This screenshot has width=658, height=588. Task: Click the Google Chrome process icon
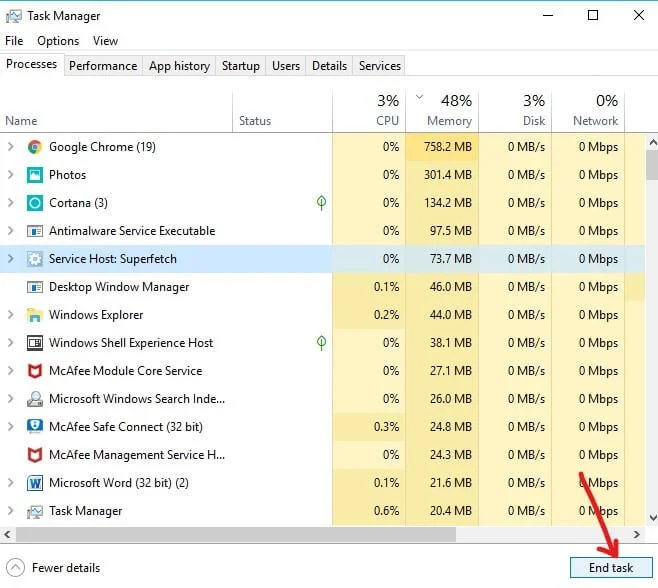[x=35, y=147]
